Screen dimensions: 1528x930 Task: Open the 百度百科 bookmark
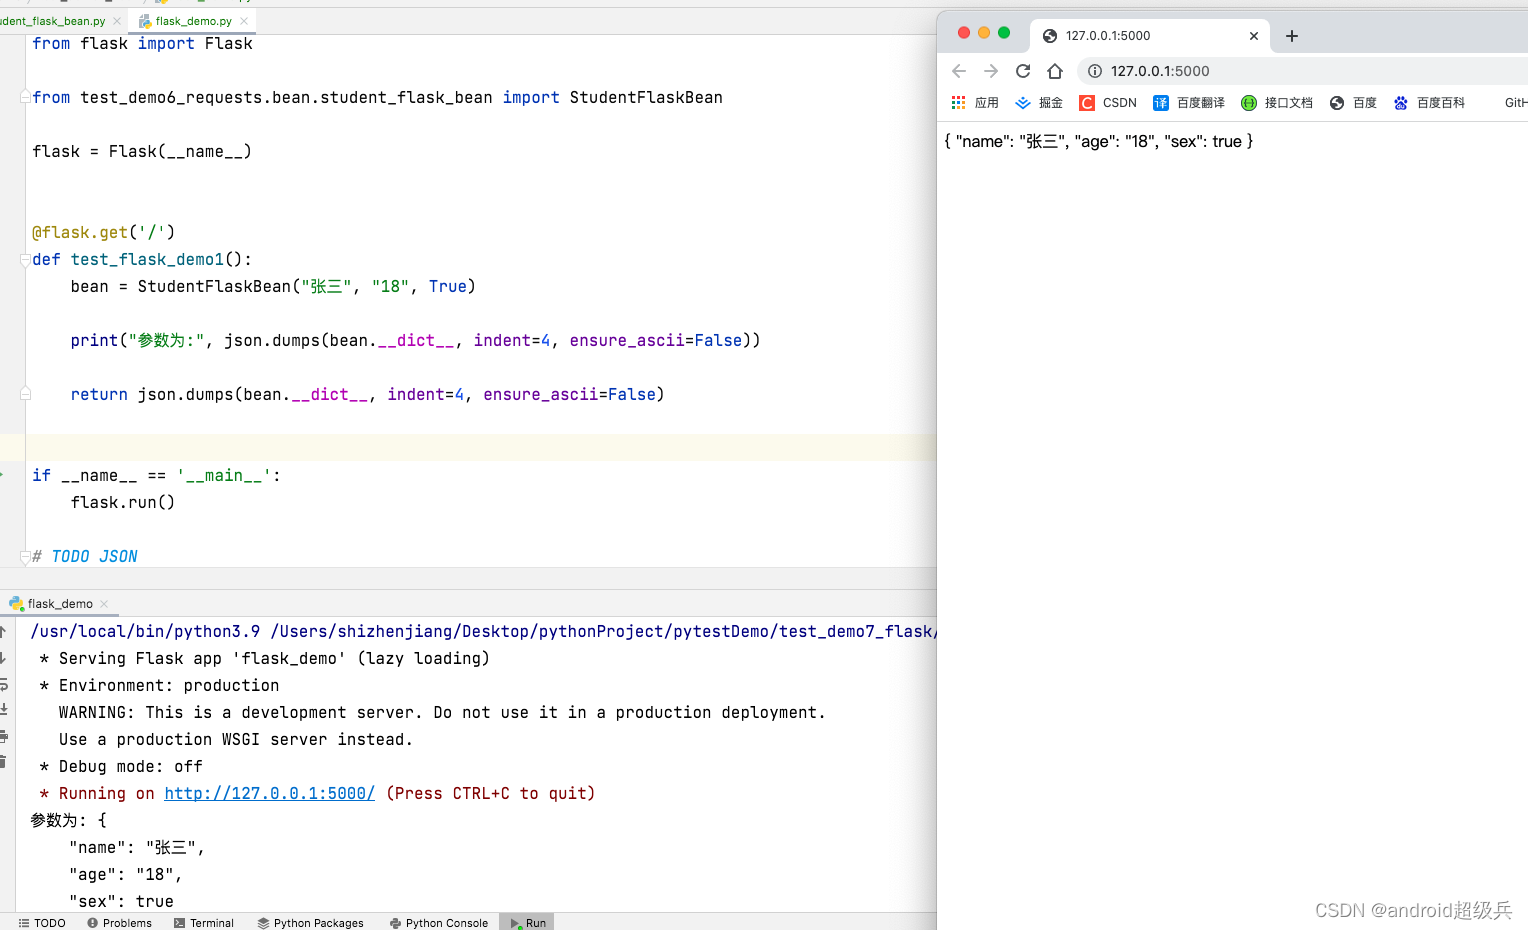pyautogui.click(x=1429, y=103)
